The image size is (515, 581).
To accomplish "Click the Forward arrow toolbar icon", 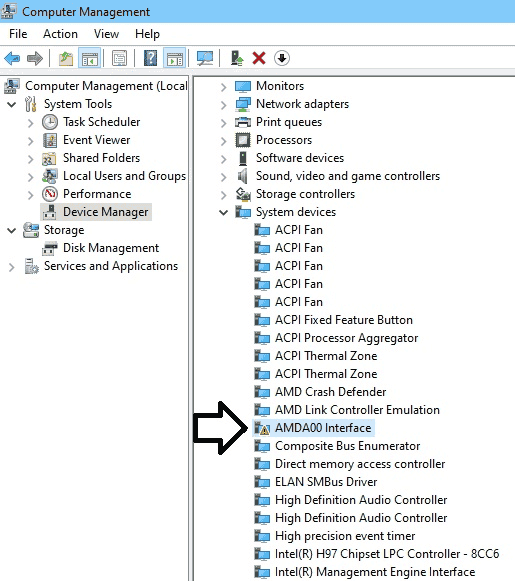I will click(35, 58).
